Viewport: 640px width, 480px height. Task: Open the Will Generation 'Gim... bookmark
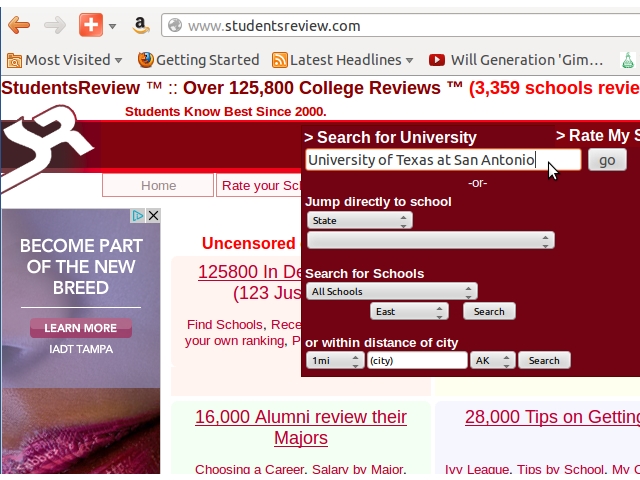[516, 60]
